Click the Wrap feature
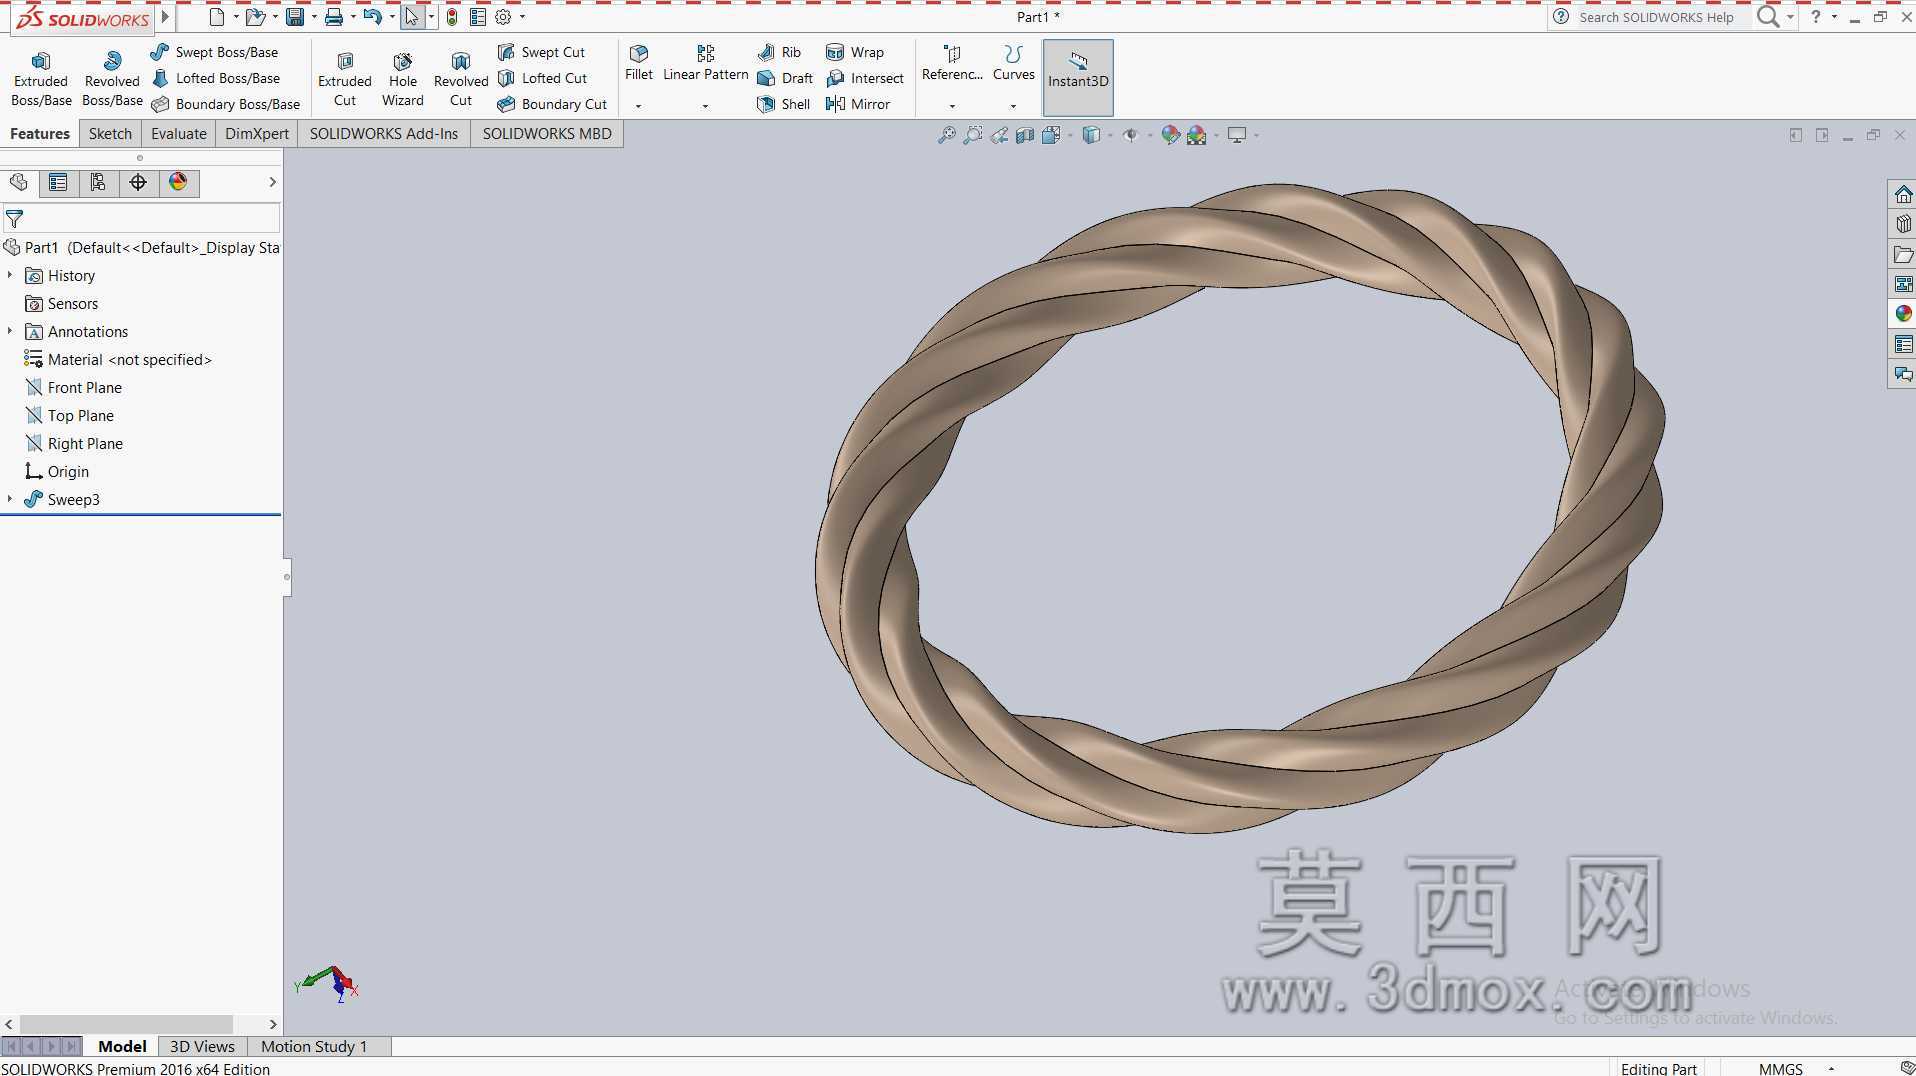 click(x=855, y=52)
